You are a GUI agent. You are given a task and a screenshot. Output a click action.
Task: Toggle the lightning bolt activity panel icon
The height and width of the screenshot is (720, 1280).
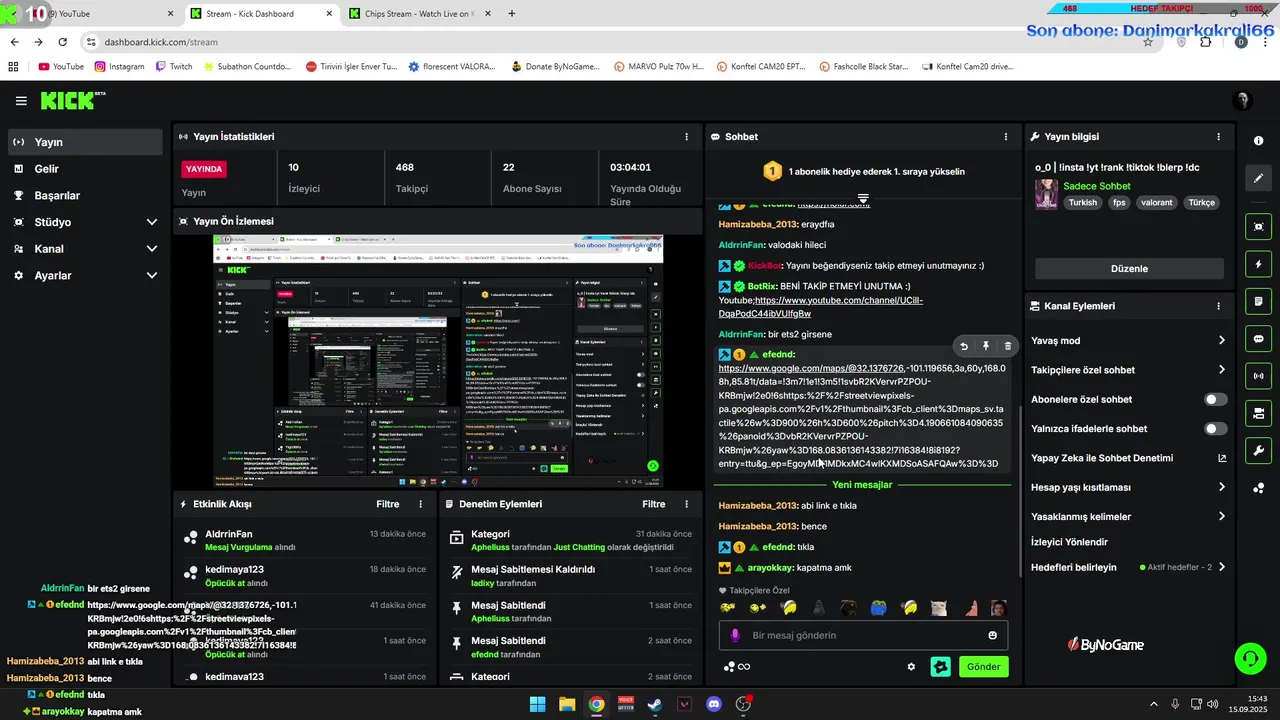tap(1259, 264)
